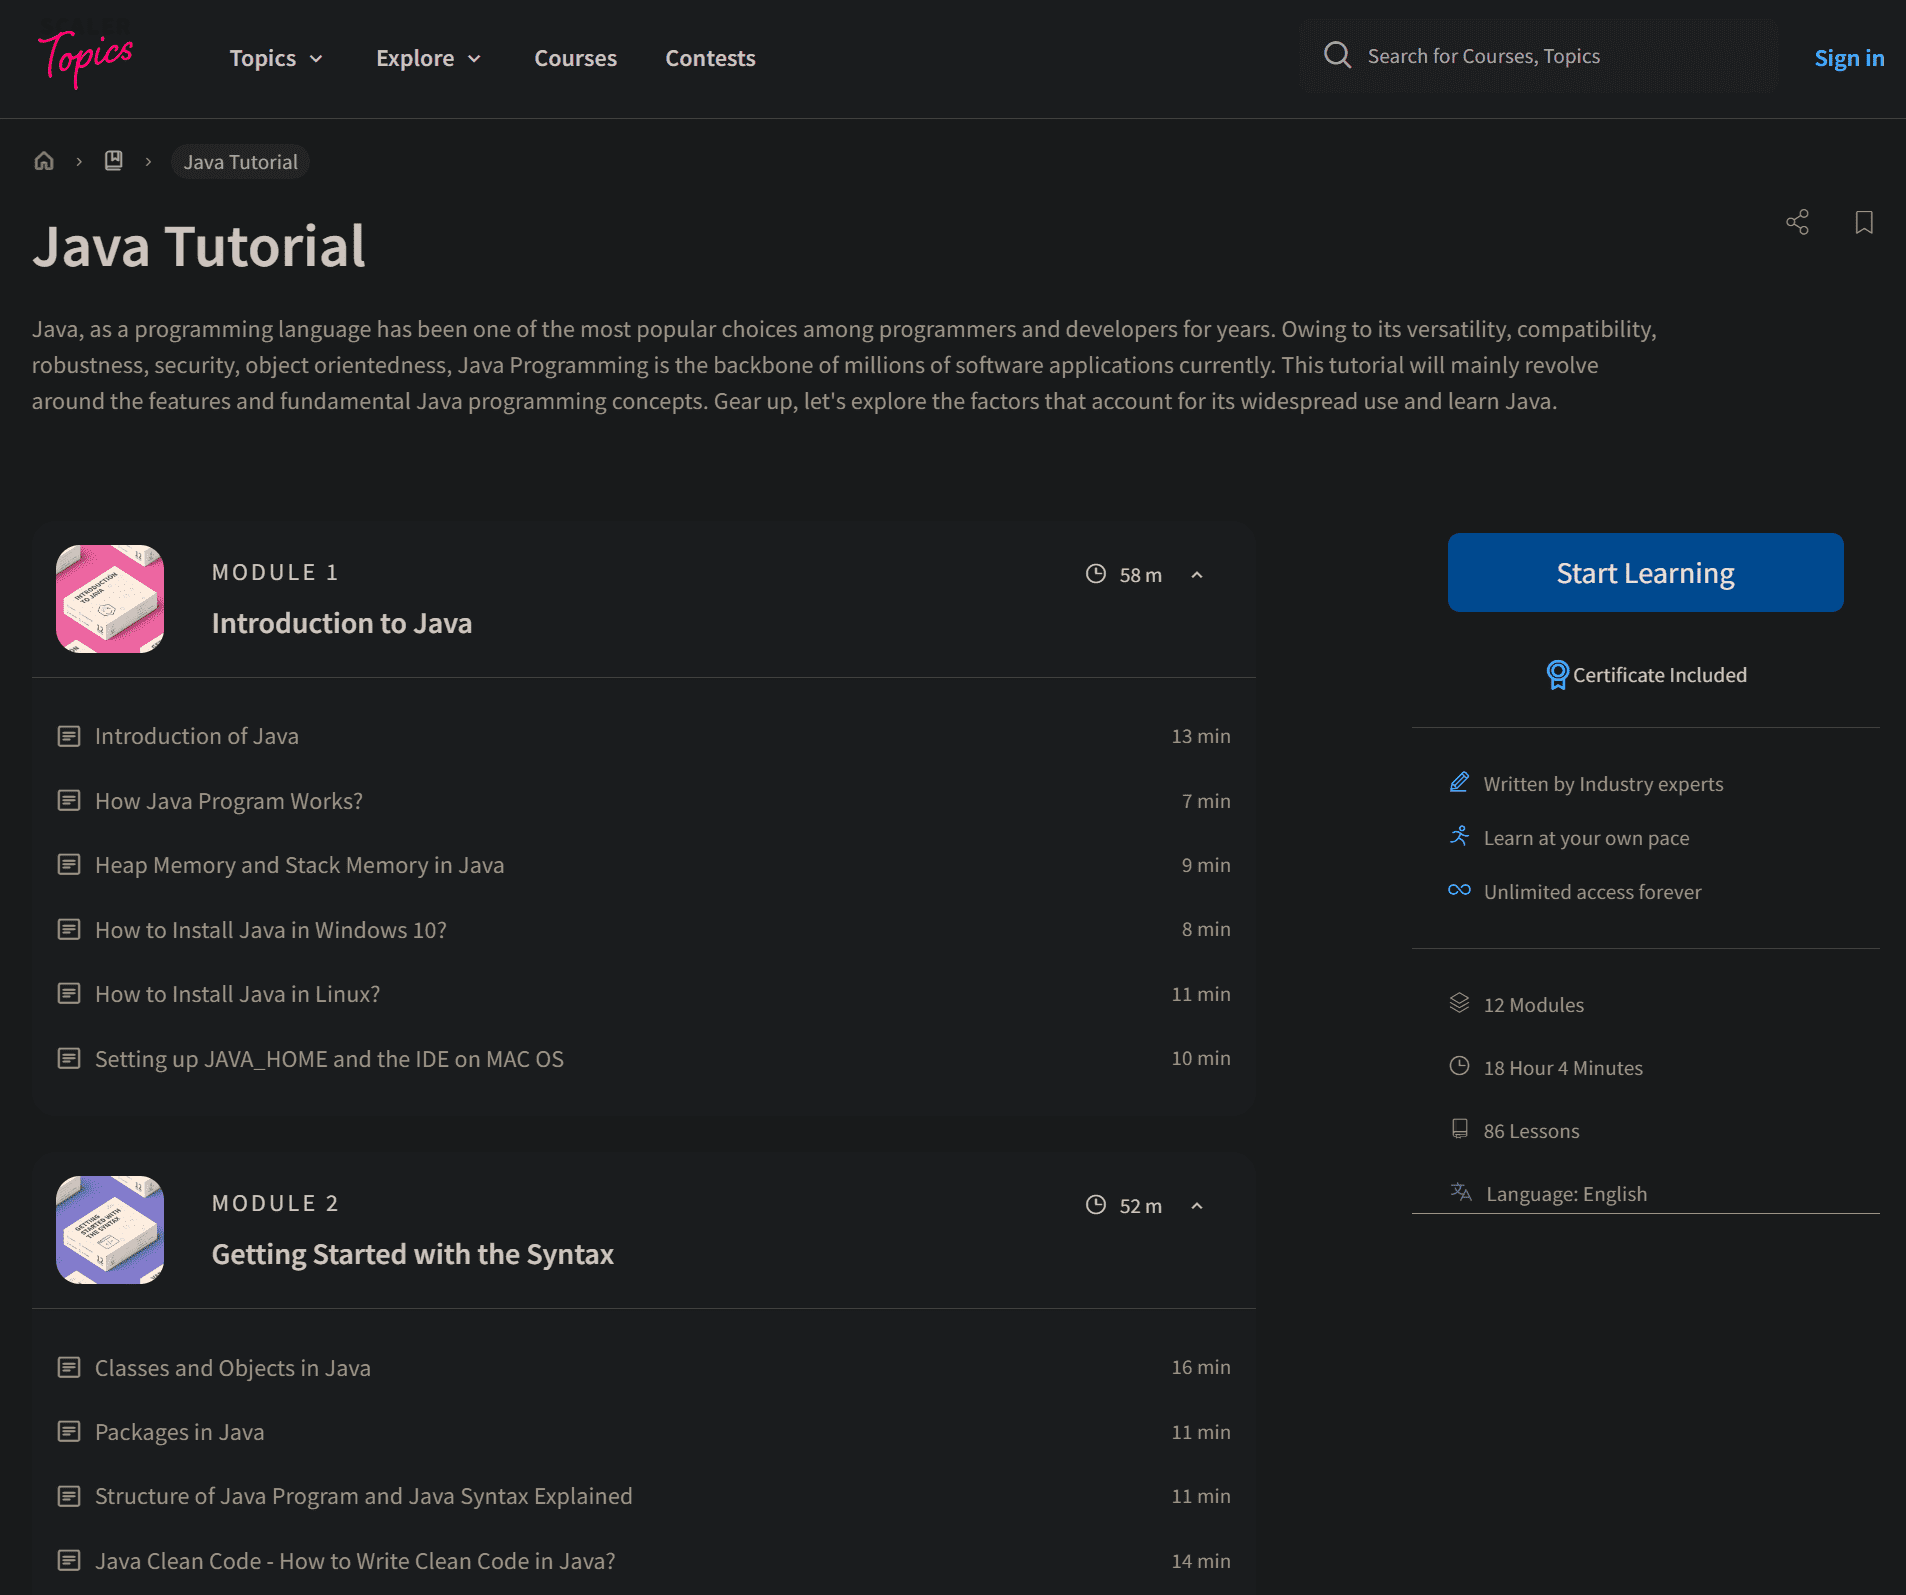Click the Module 2 purple thumbnail
This screenshot has width=1906, height=1595.
click(x=110, y=1230)
